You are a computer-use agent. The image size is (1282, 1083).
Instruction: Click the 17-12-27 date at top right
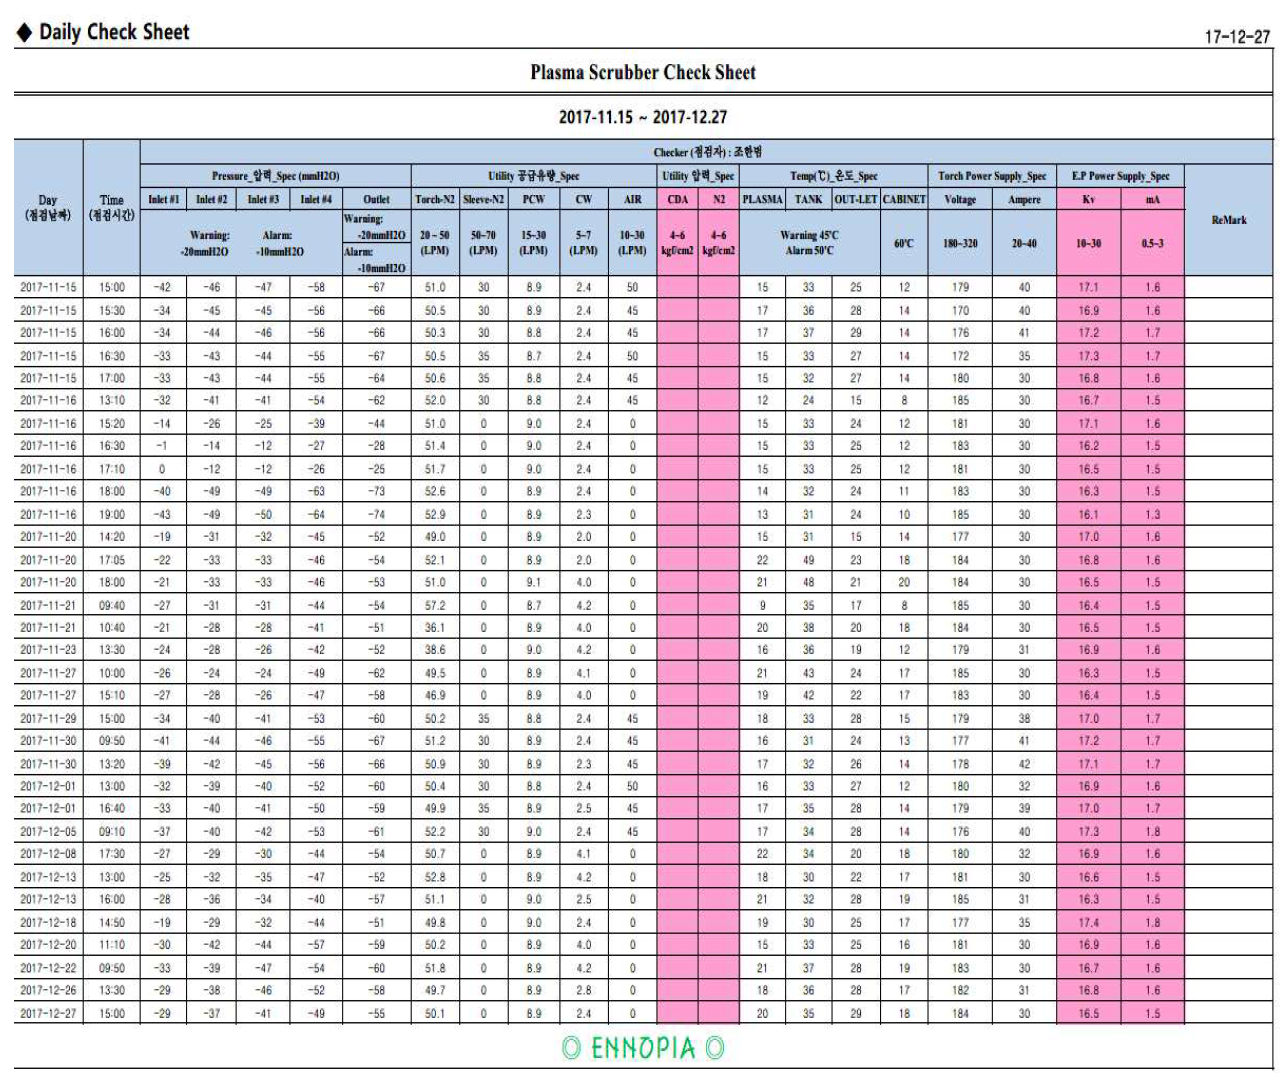[x=1237, y=36]
